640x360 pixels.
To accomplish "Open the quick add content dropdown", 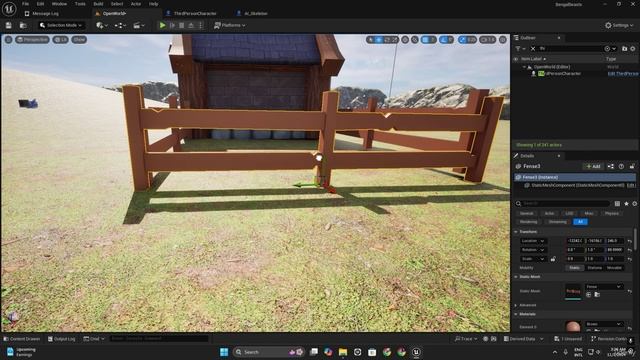I will point(102,25).
